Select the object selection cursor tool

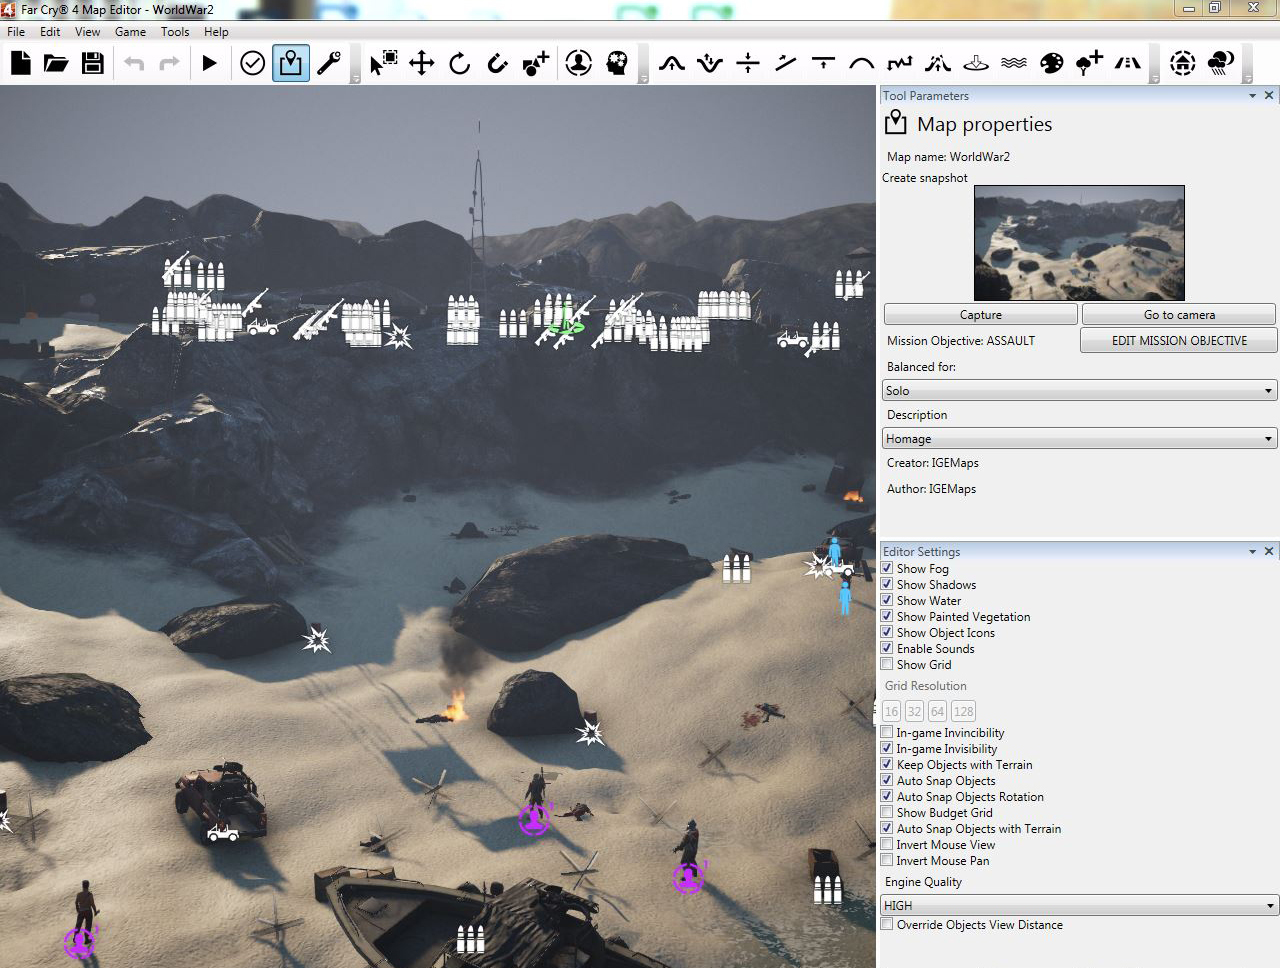click(383, 63)
